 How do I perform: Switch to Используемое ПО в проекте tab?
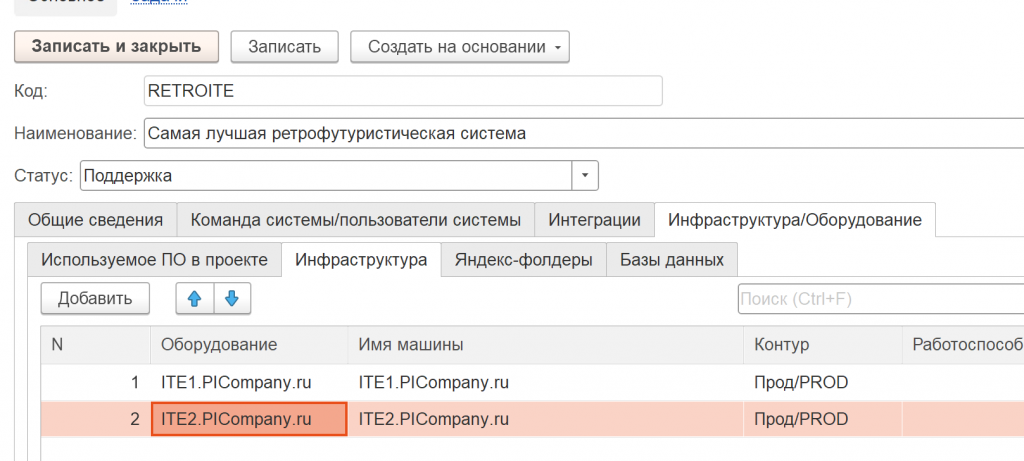pyautogui.click(x=154, y=260)
